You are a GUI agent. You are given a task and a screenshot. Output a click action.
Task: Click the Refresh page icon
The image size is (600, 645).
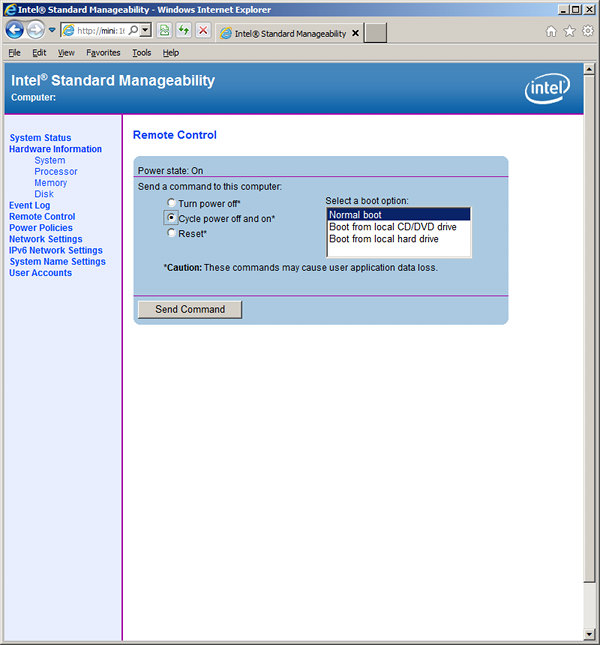[184, 30]
